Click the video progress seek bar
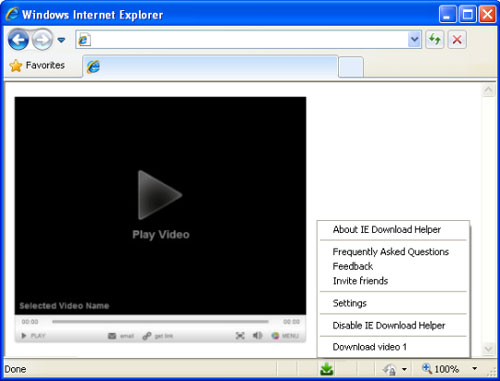The width and height of the screenshot is (500, 381). [160, 322]
